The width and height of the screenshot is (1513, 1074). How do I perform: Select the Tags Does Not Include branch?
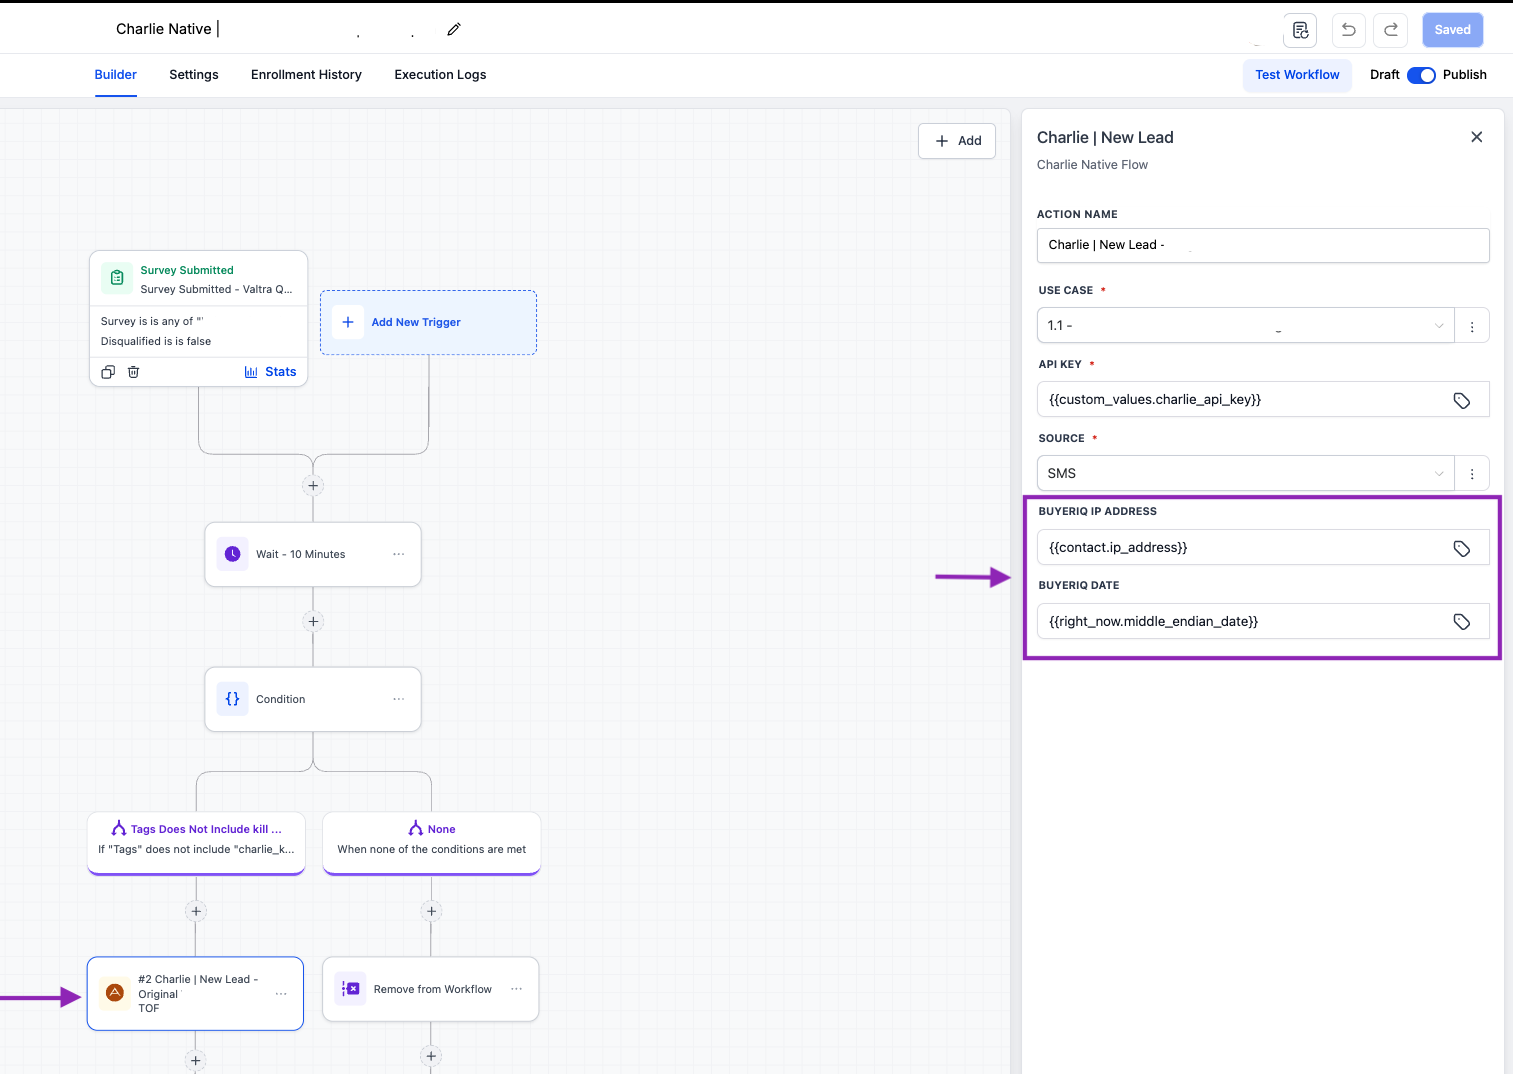pyautogui.click(x=196, y=843)
